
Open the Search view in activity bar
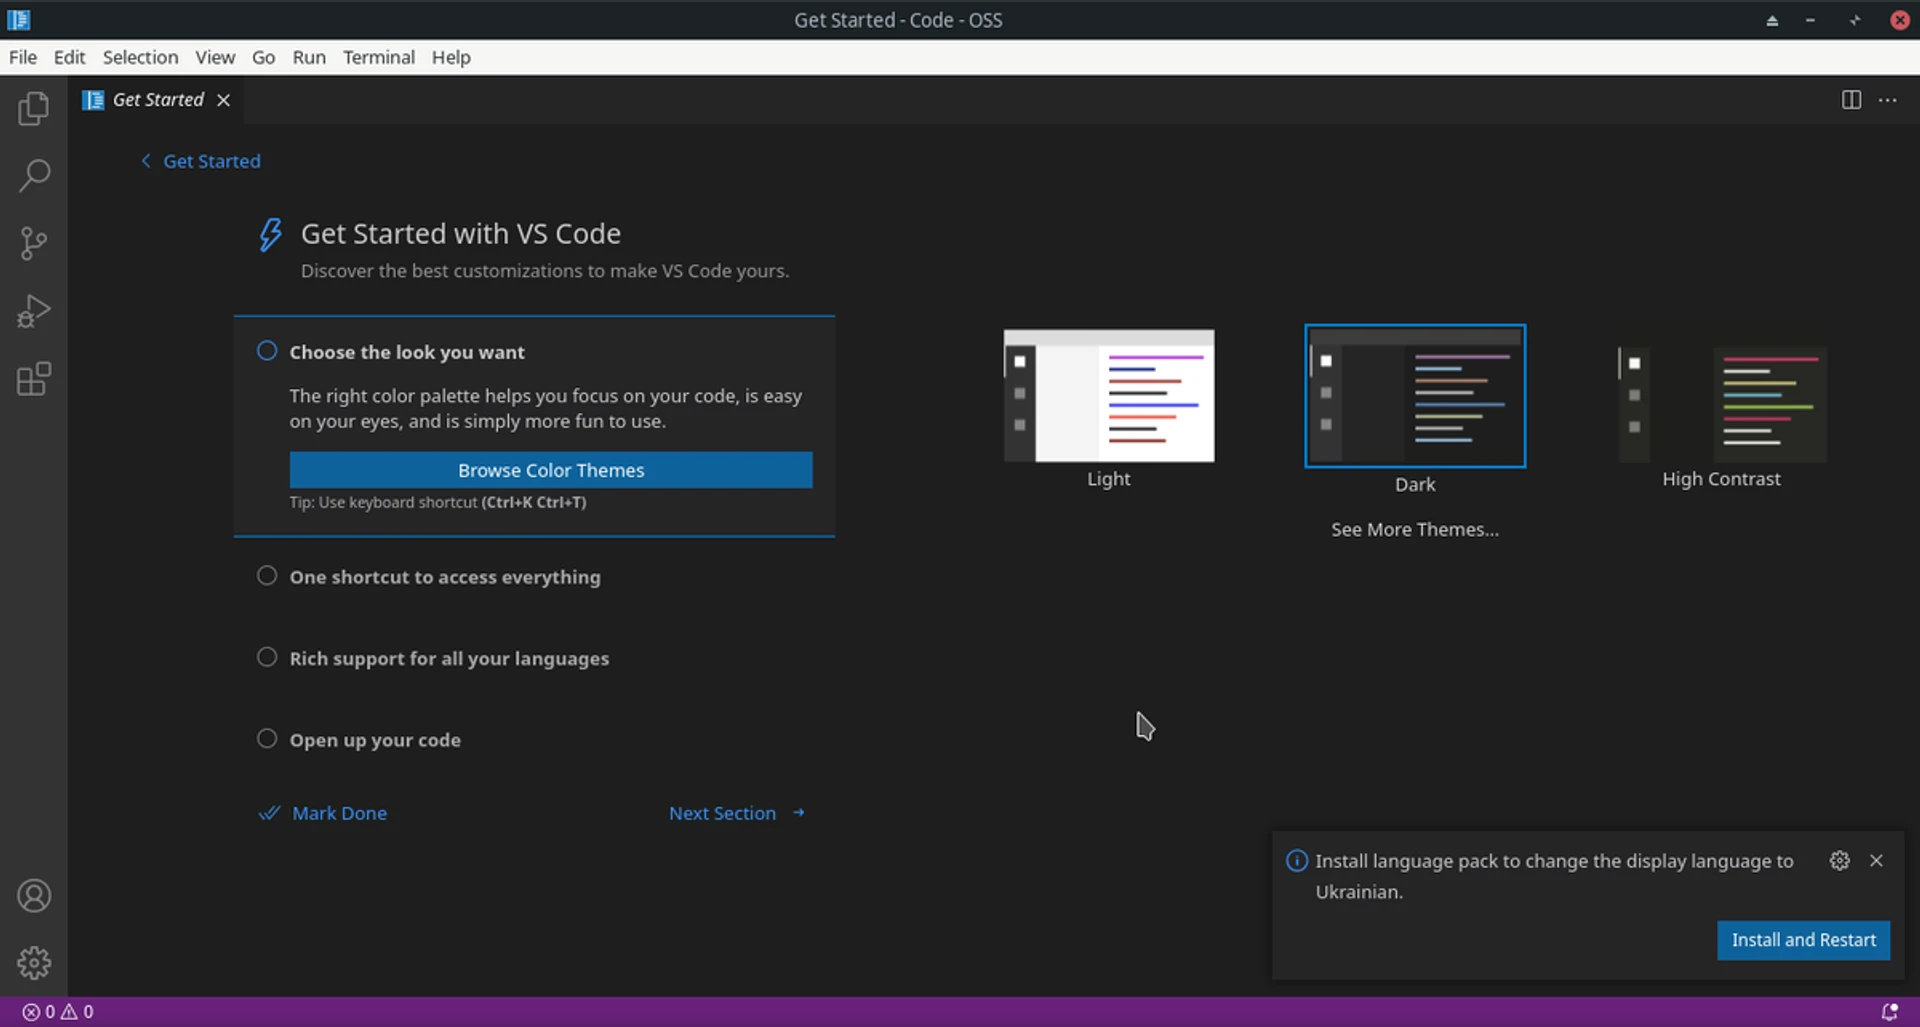point(34,176)
